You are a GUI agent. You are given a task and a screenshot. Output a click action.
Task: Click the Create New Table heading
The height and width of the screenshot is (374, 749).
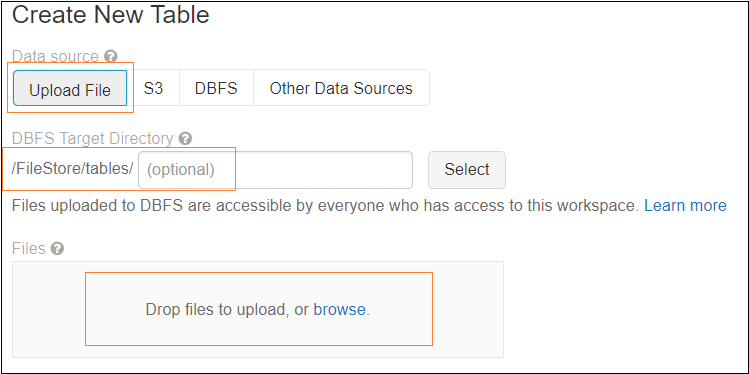(111, 15)
